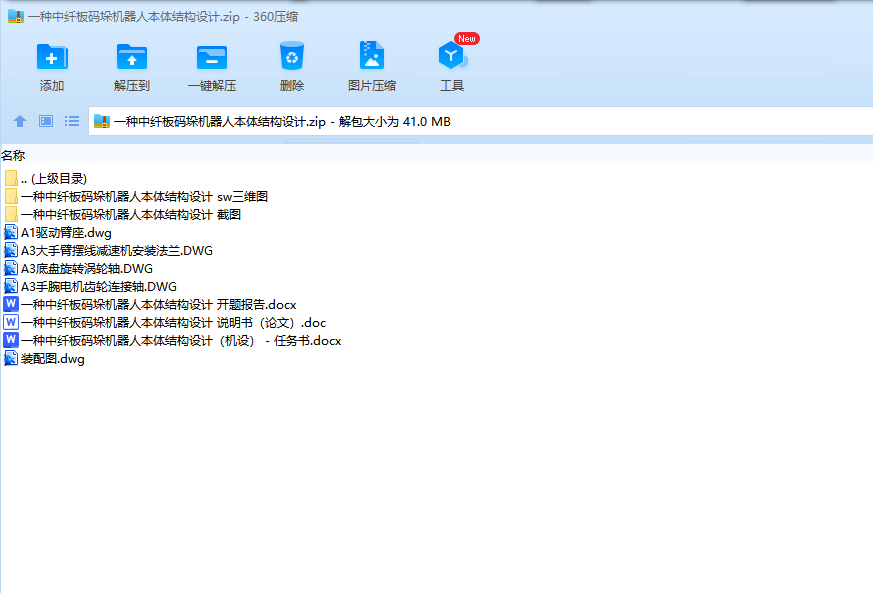Open the 工具 (Tools) icon
The height and width of the screenshot is (593, 873).
click(x=452, y=56)
